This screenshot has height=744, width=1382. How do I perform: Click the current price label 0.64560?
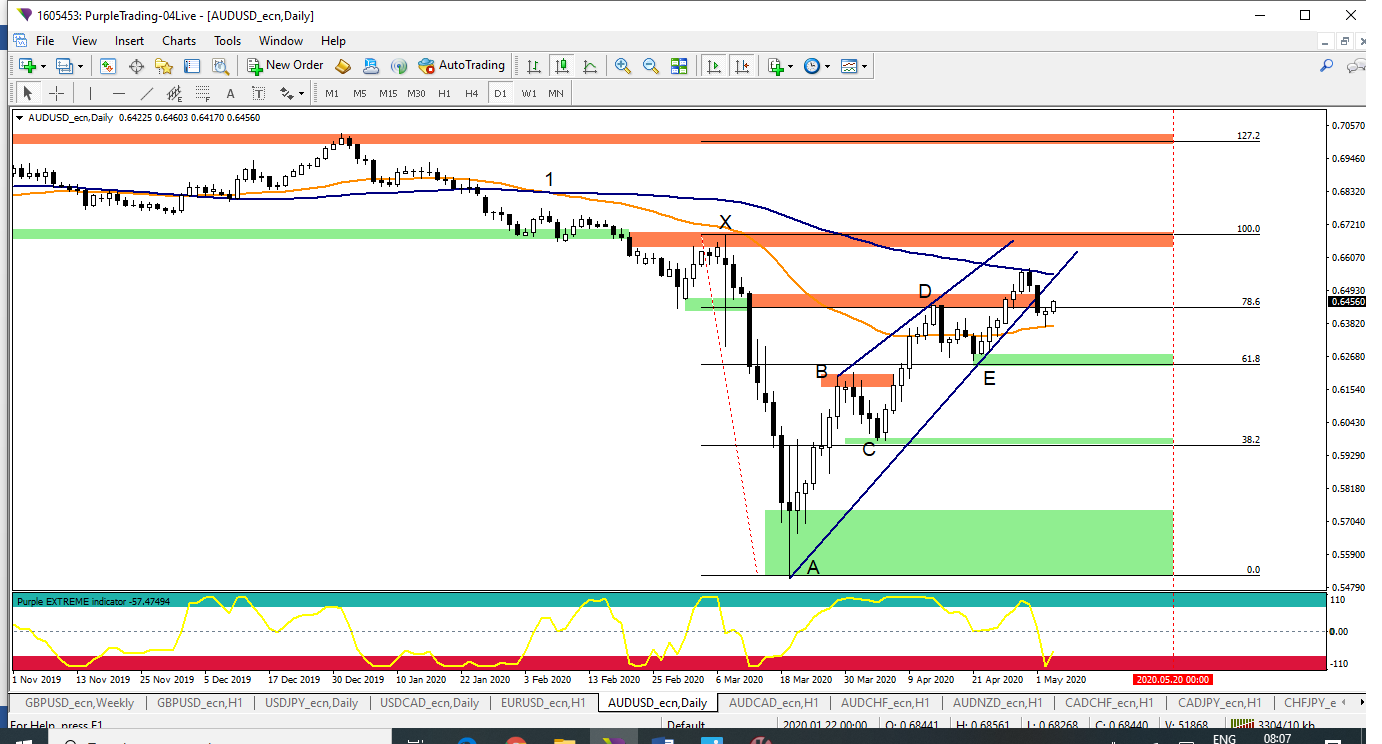1347,301
